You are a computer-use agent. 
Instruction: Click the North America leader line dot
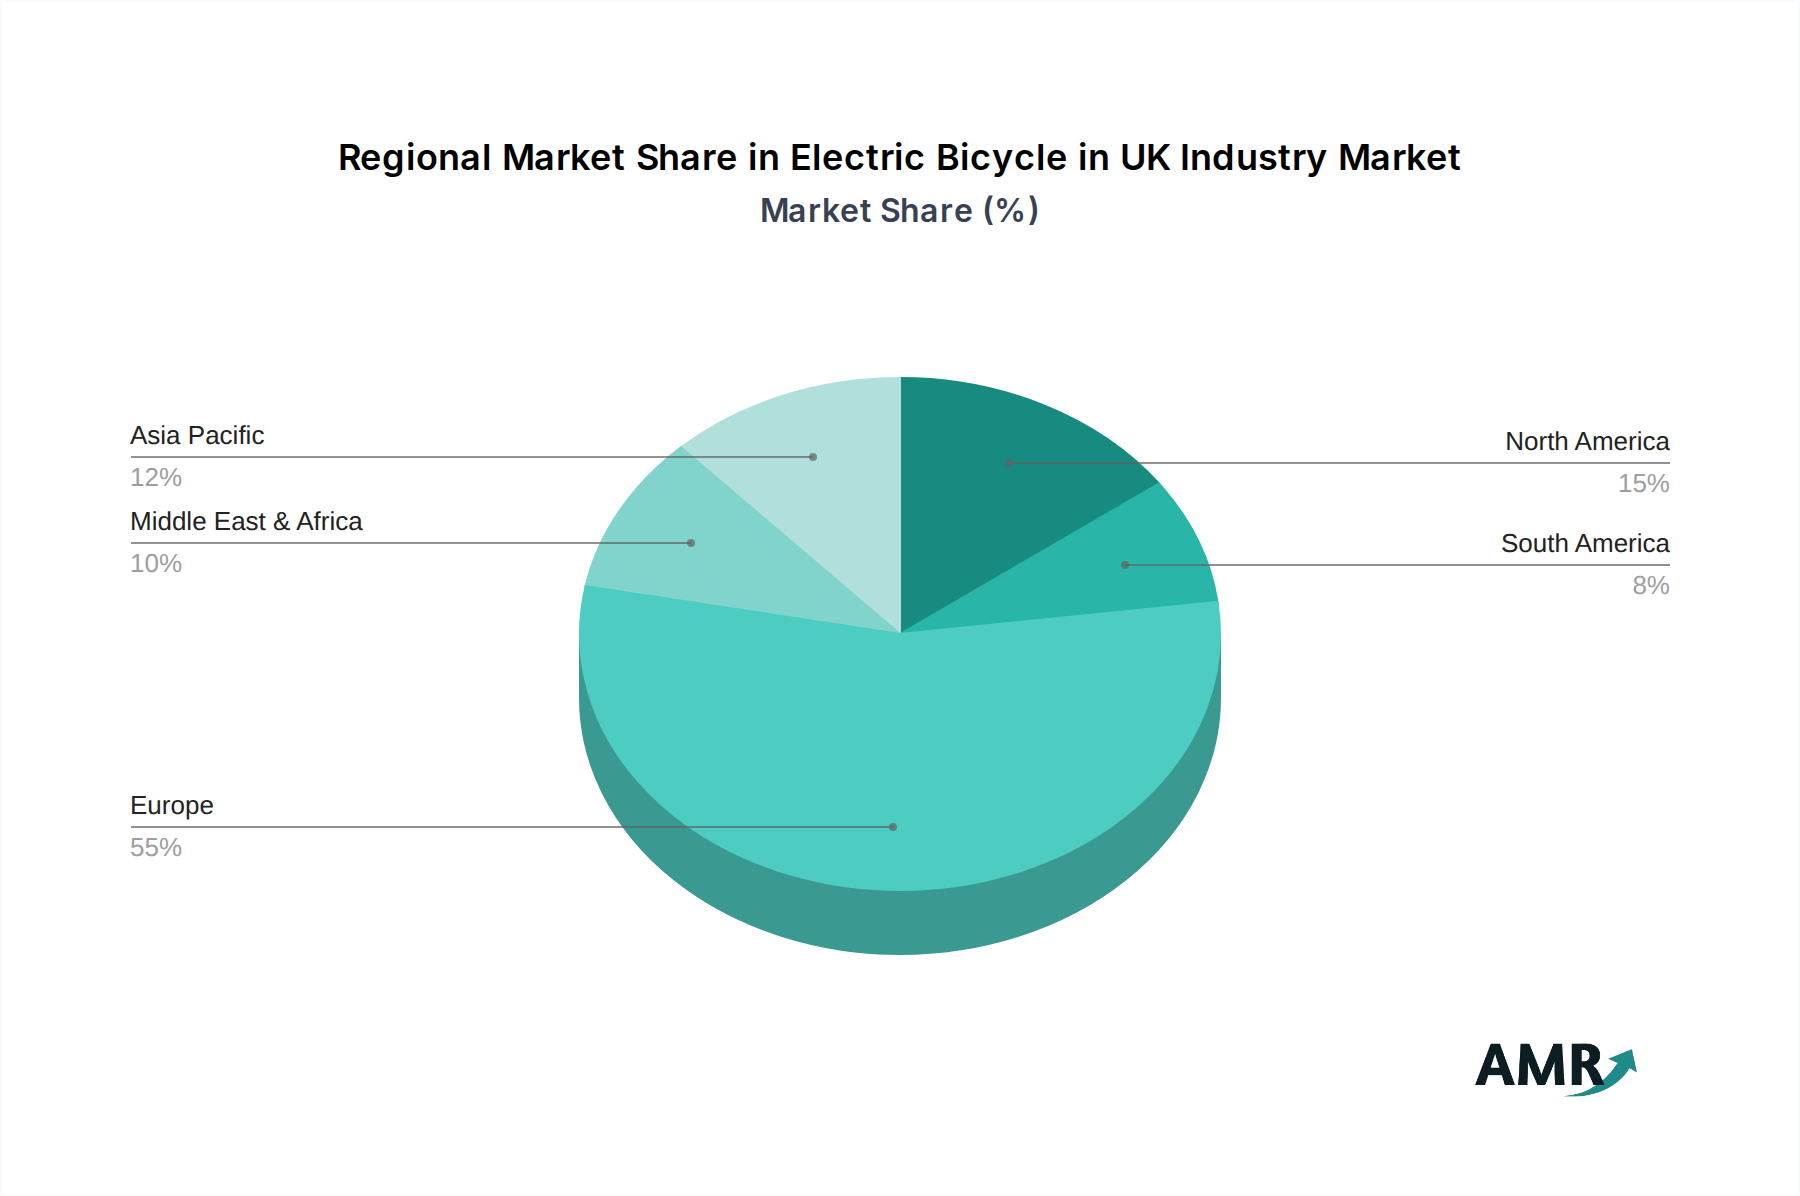pos(1006,462)
